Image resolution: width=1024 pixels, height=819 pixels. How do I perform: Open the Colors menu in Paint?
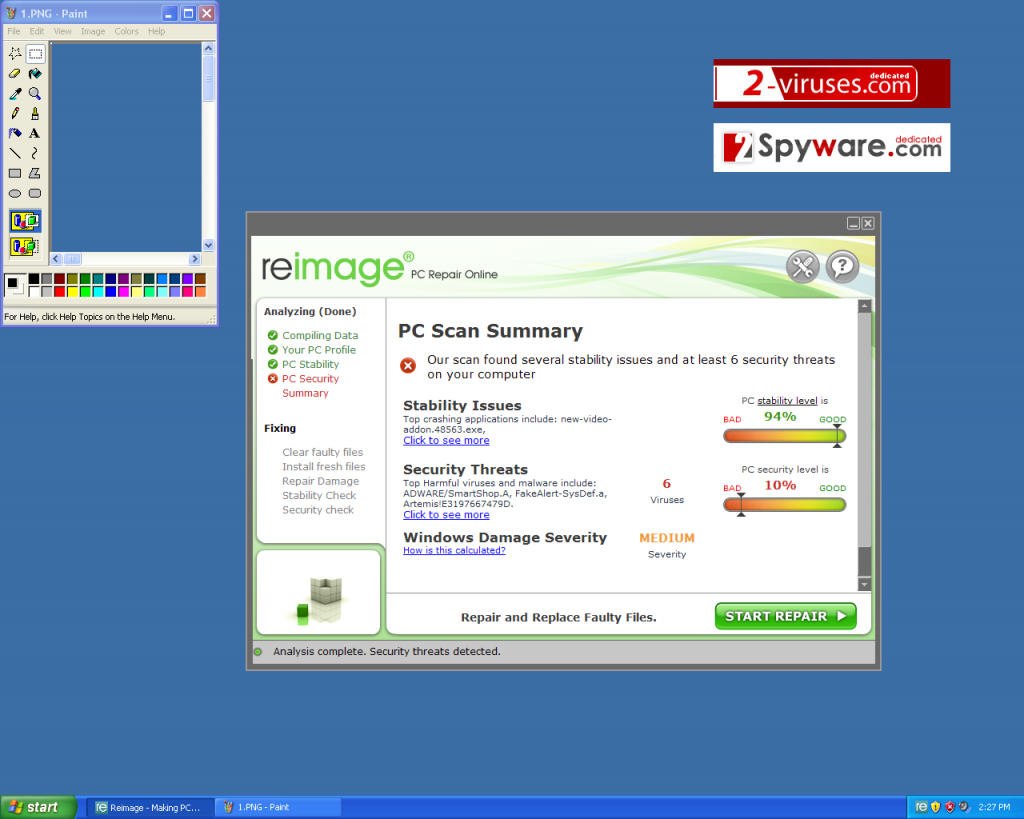(127, 31)
